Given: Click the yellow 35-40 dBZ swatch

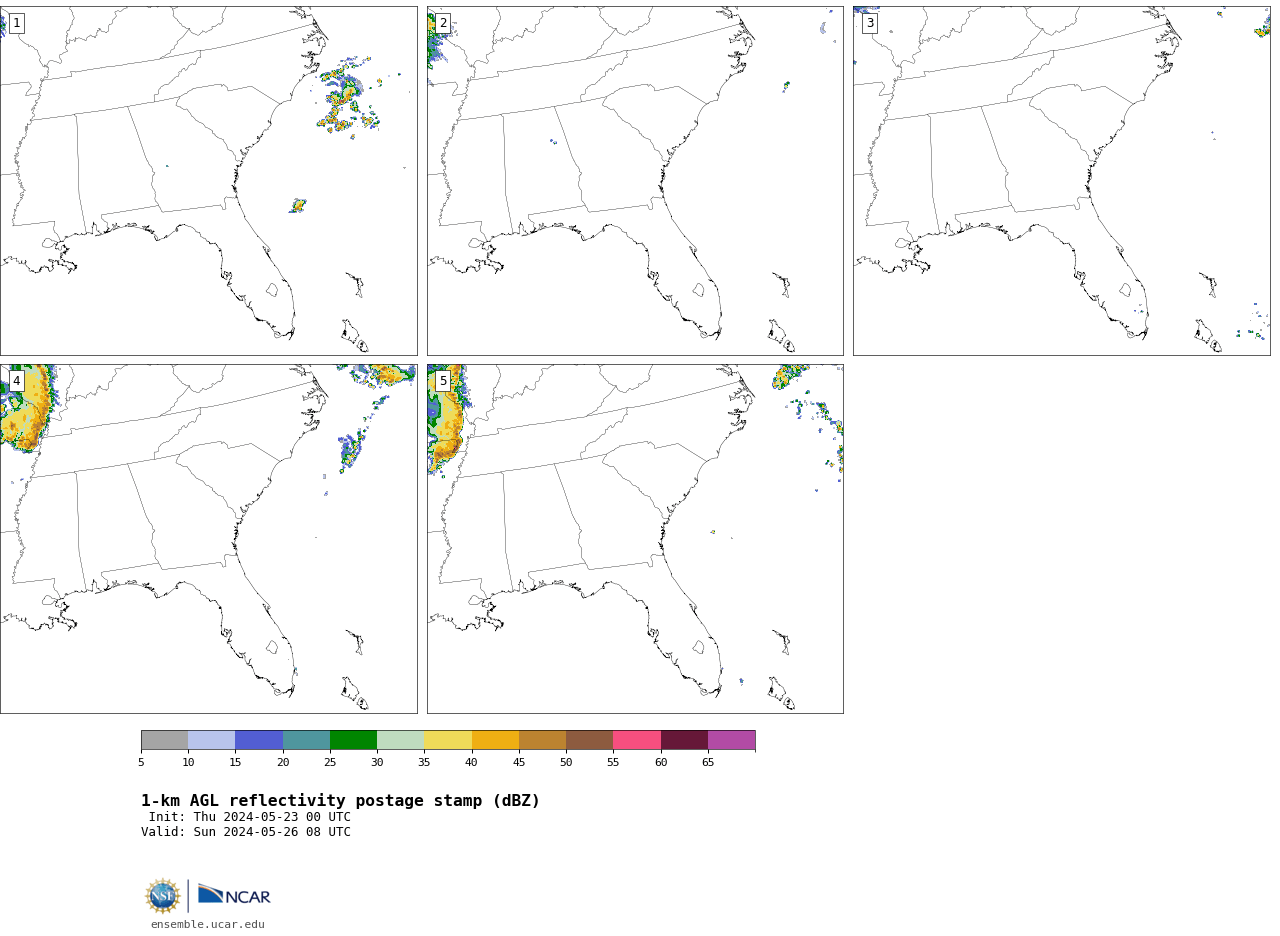Looking at the screenshot, I should click(448, 740).
